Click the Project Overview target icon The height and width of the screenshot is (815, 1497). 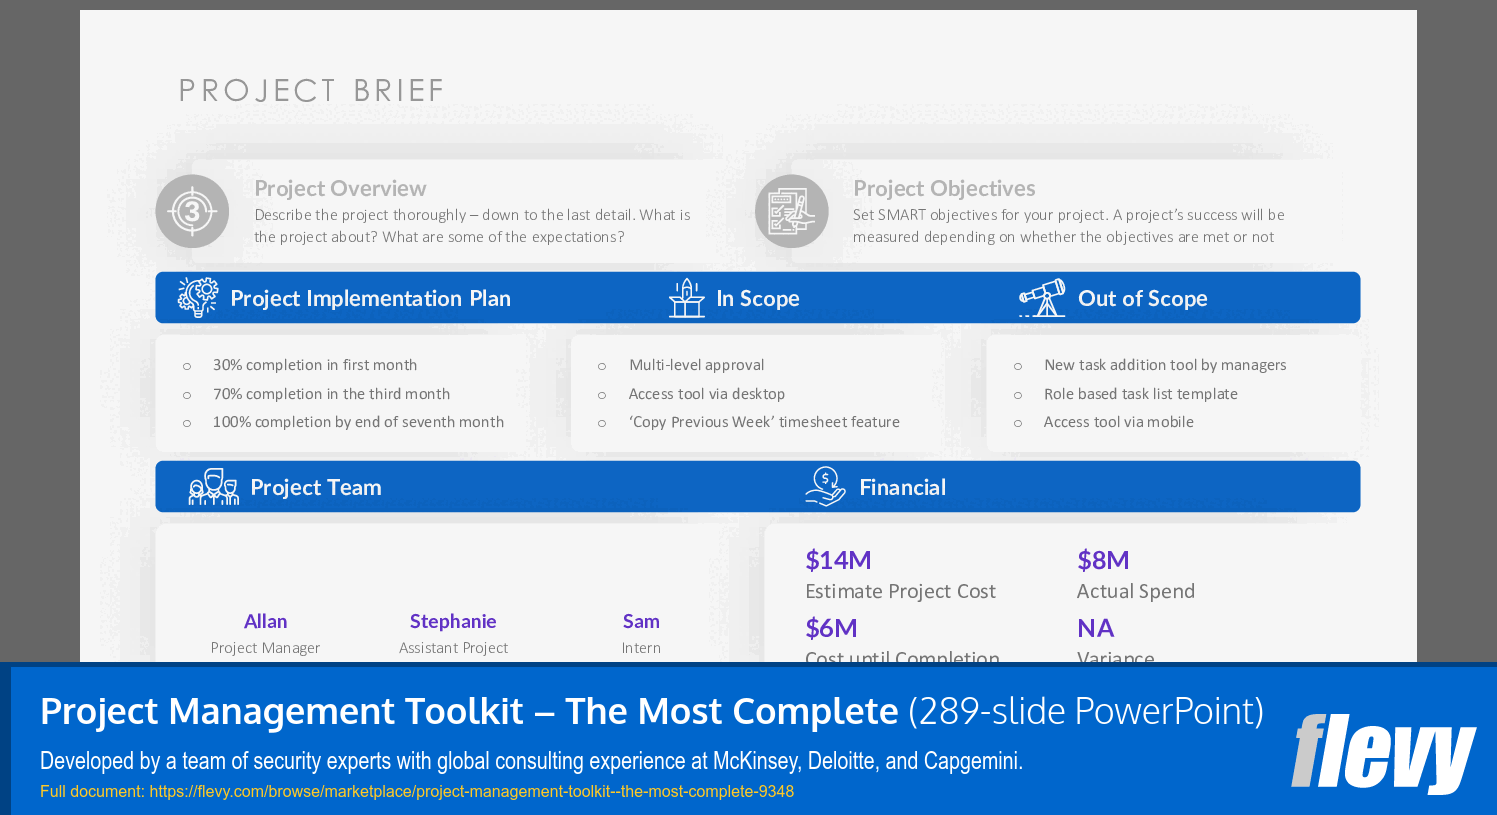pyautogui.click(x=192, y=211)
